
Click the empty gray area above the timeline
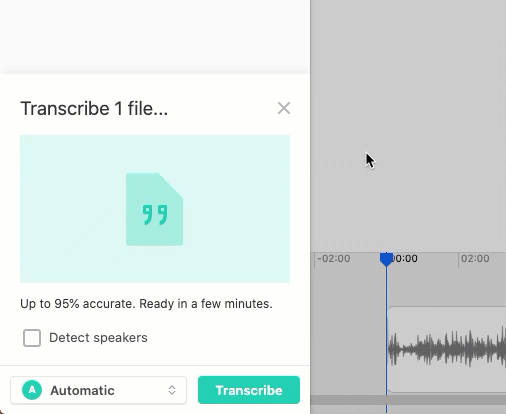tap(408, 126)
